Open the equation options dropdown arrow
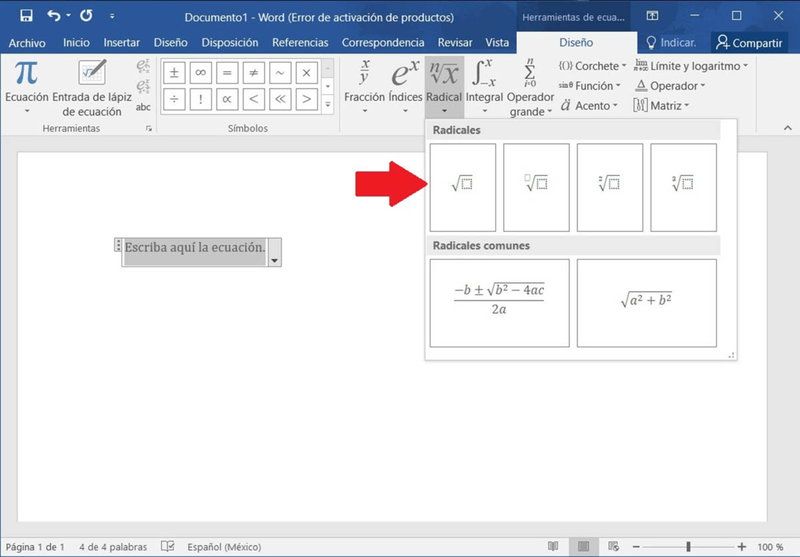This screenshot has height=557, width=800. (274, 260)
